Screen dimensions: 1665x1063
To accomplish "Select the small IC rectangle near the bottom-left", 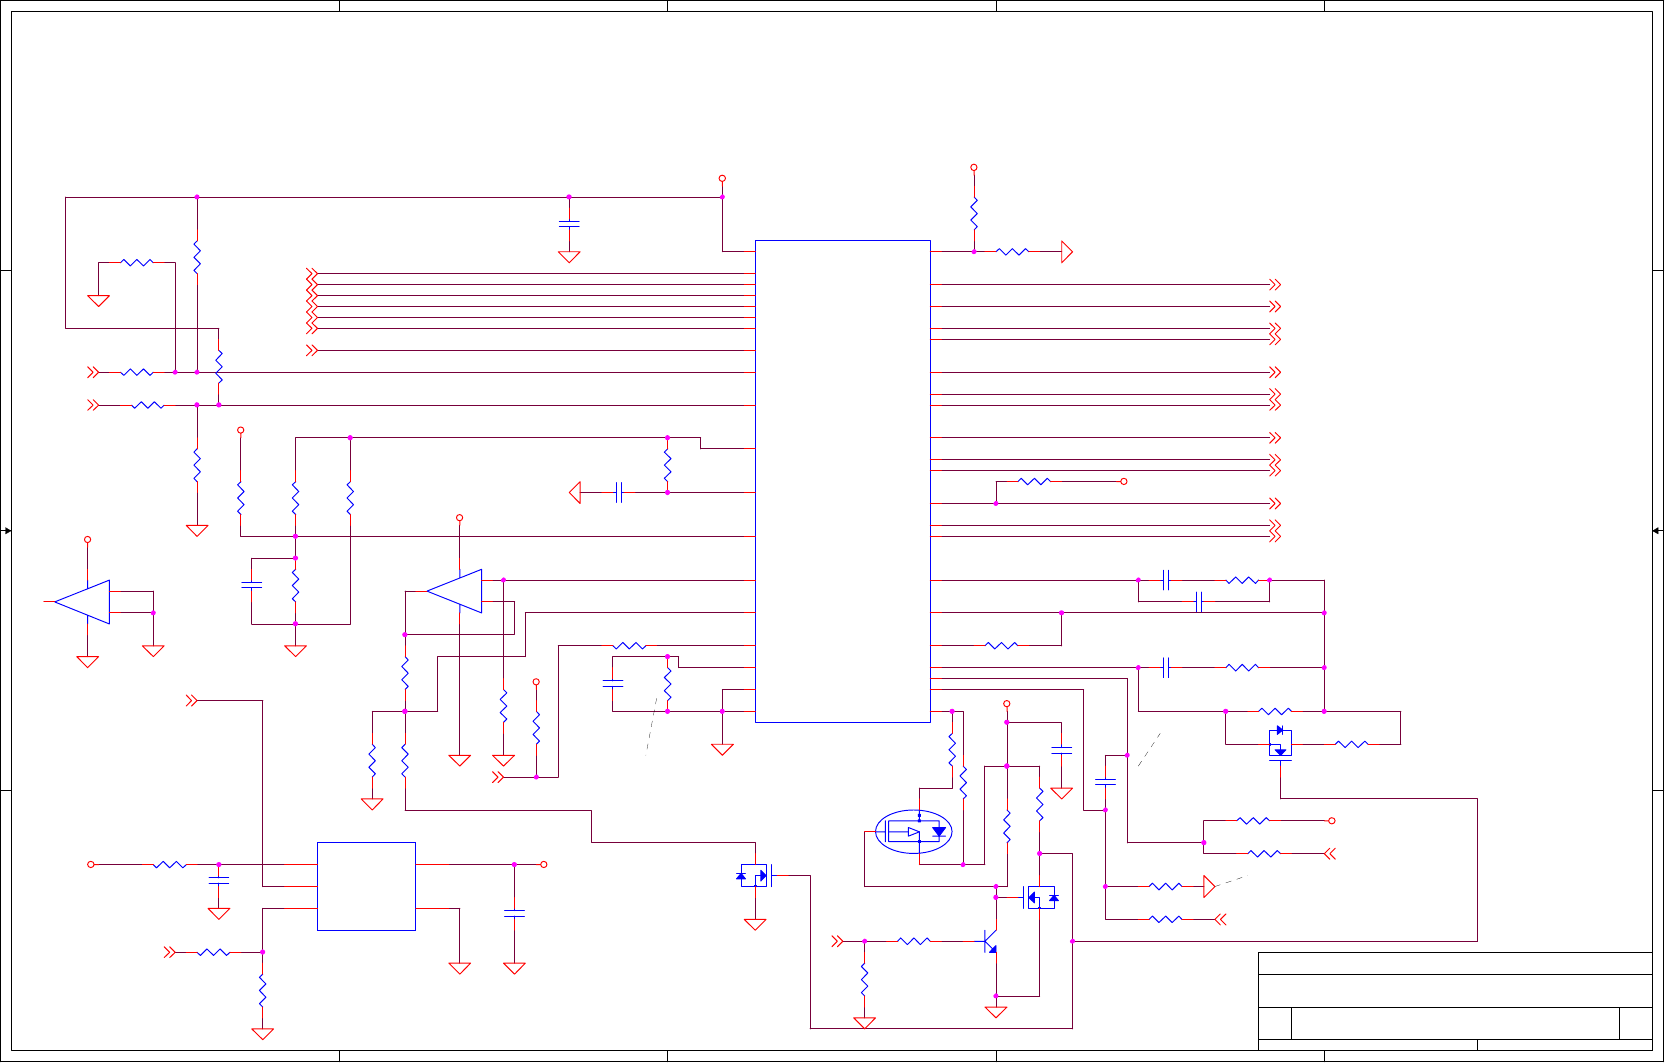I will click(366, 886).
